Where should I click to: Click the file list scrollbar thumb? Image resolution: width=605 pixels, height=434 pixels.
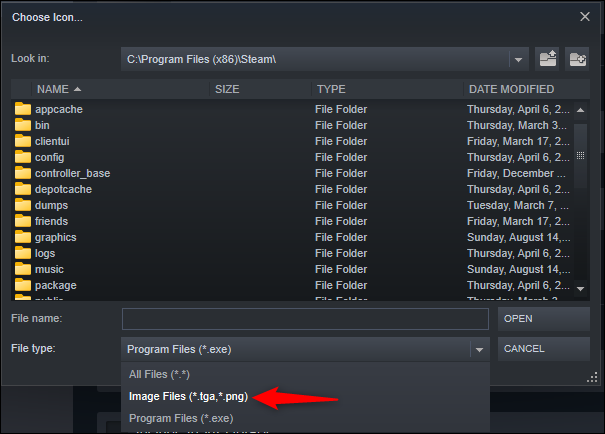coord(580,156)
